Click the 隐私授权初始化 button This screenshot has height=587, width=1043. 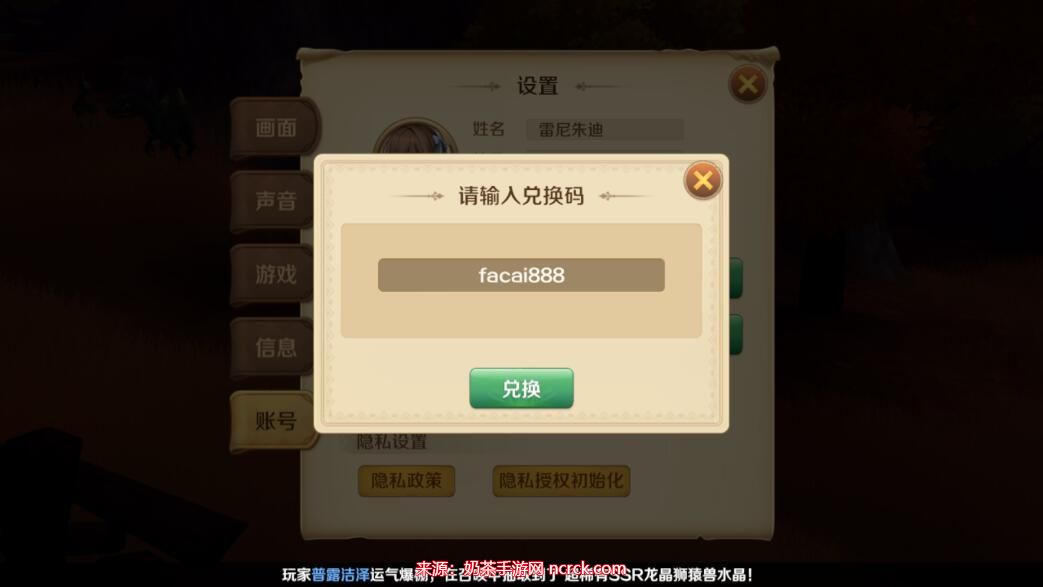coord(561,481)
